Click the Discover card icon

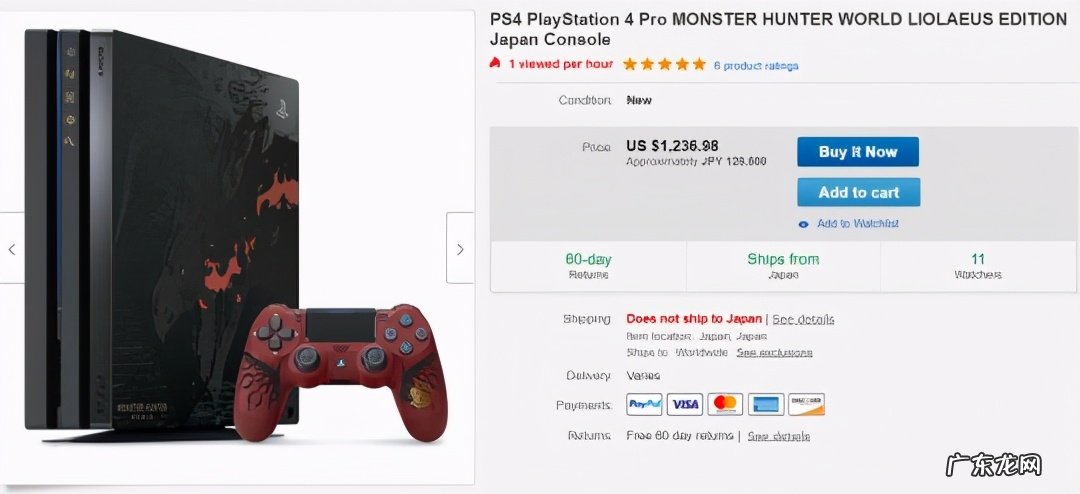coord(806,404)
